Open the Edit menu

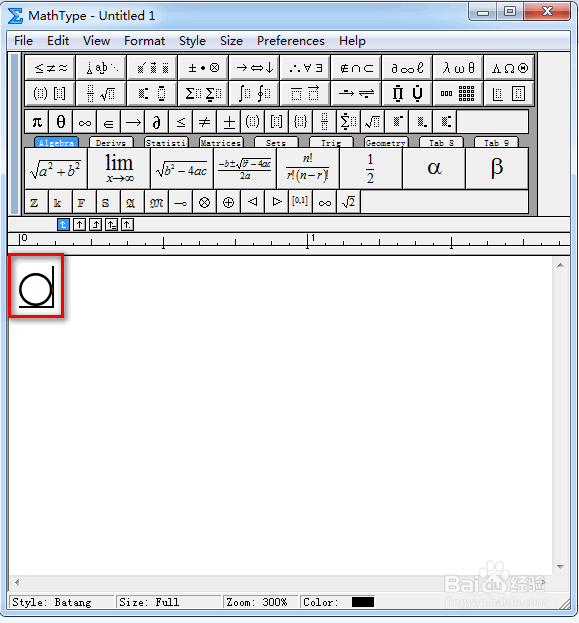[58, 41]
